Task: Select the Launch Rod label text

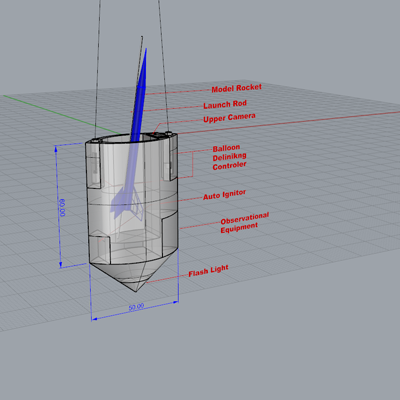Action: pyautogui.click(x=225, y=104)
